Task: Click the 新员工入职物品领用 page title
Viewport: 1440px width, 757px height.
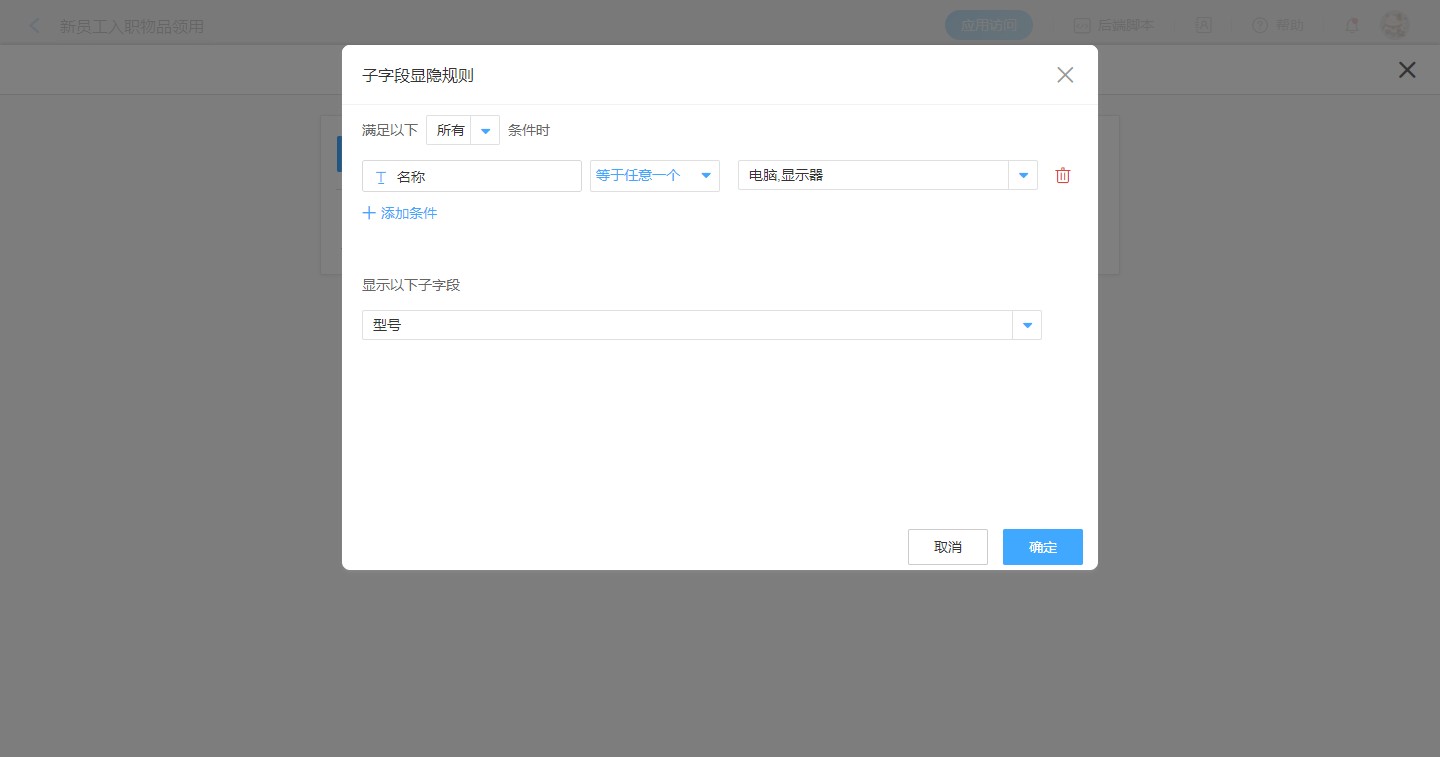Action: coord(132,26)
